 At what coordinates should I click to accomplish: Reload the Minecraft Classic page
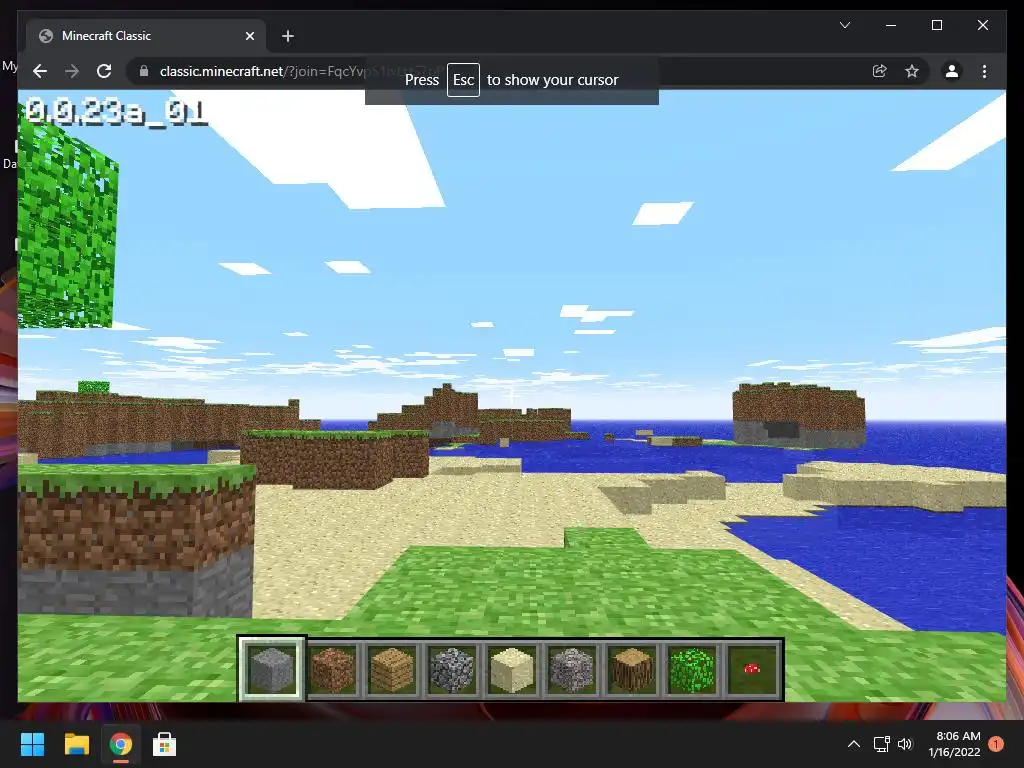point(104,71)
